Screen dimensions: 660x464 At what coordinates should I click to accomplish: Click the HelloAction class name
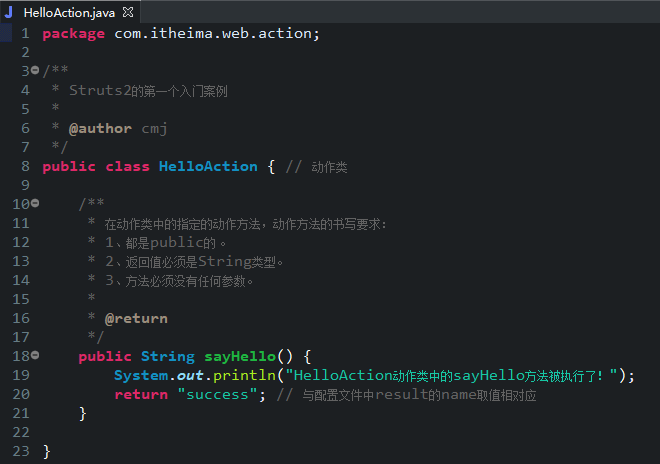(208, 166)
